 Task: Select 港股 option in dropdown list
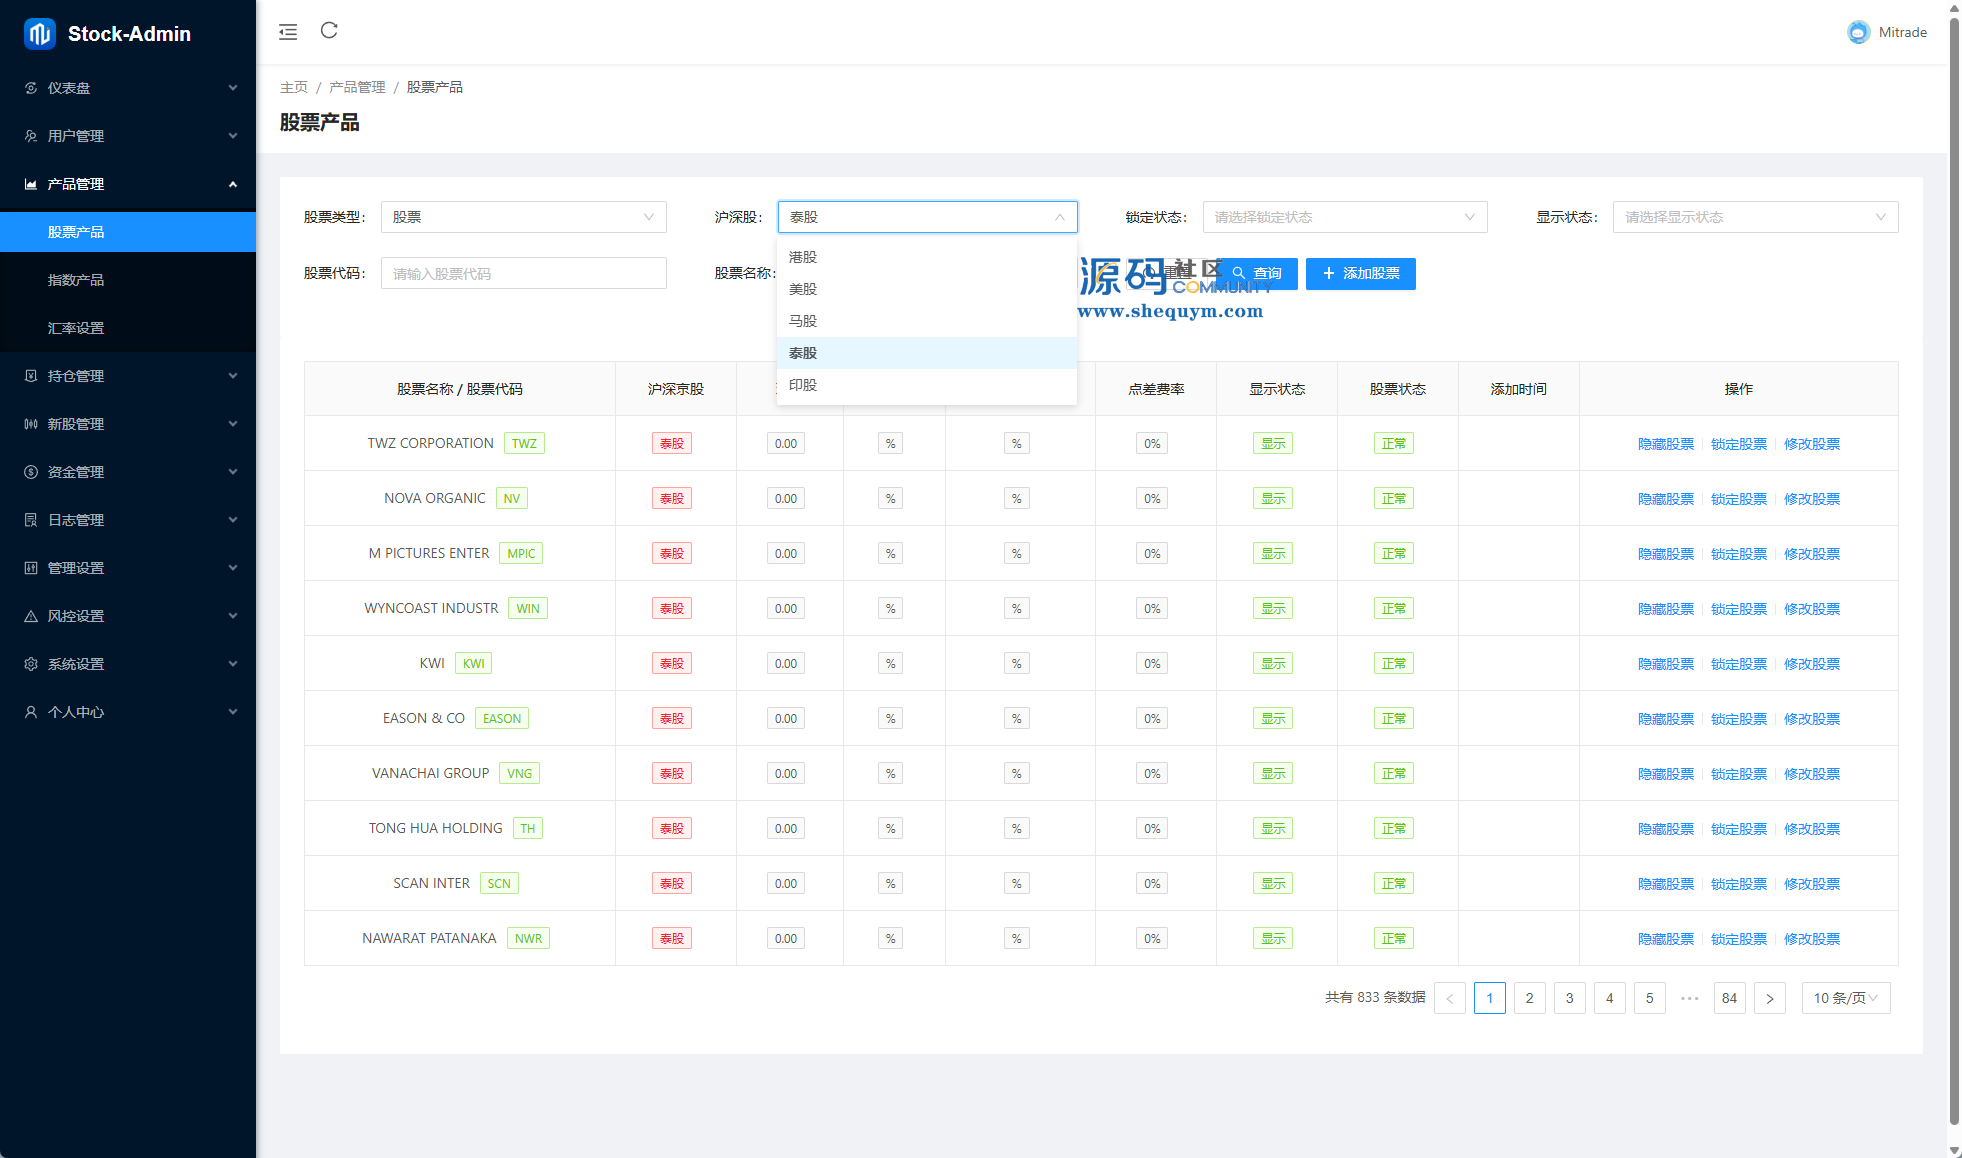803,257
